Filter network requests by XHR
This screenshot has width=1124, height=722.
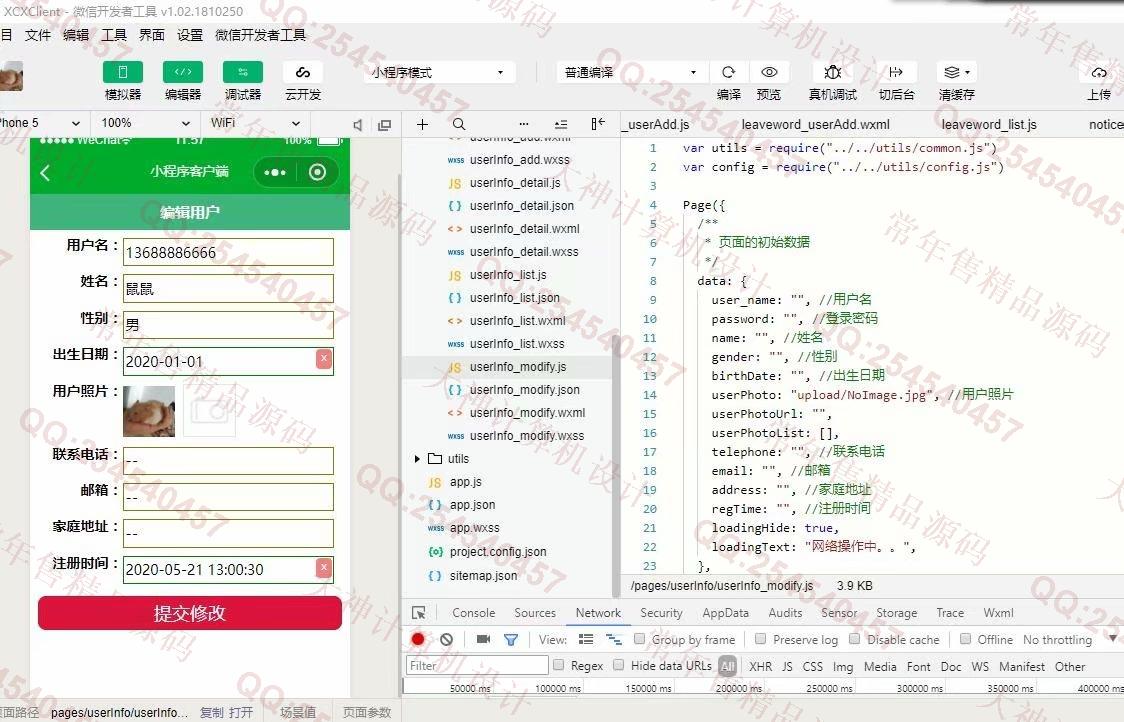point(761,666)
